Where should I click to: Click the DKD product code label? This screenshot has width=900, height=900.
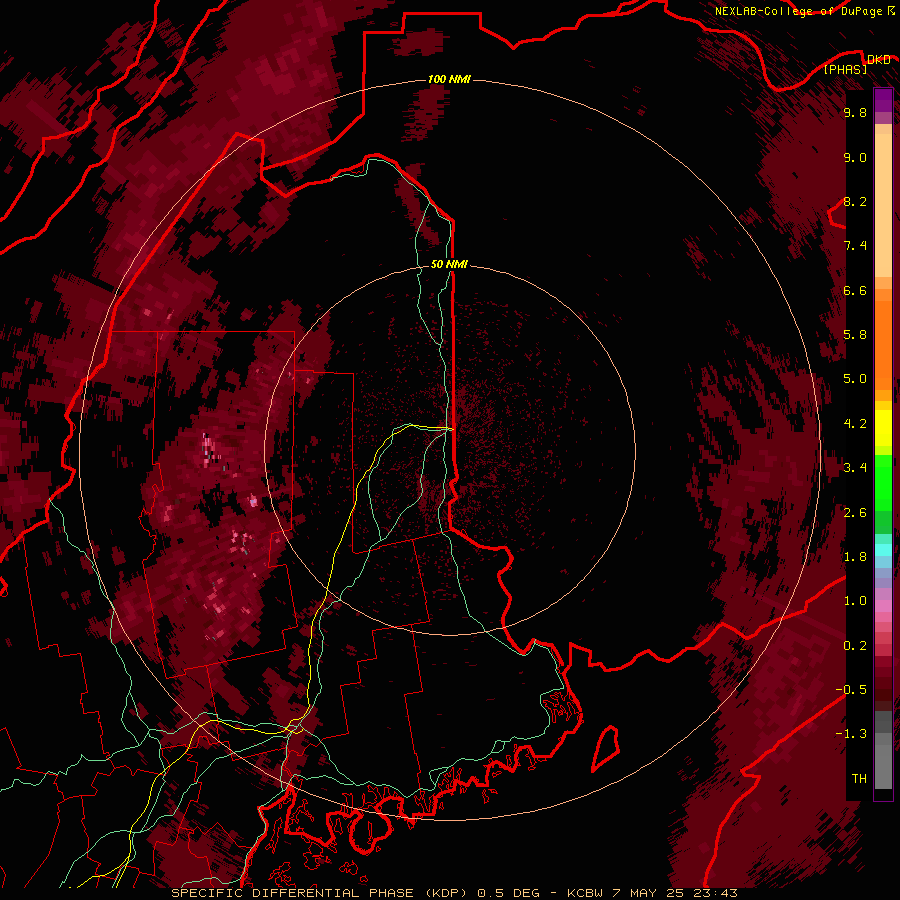coord(878,60)
